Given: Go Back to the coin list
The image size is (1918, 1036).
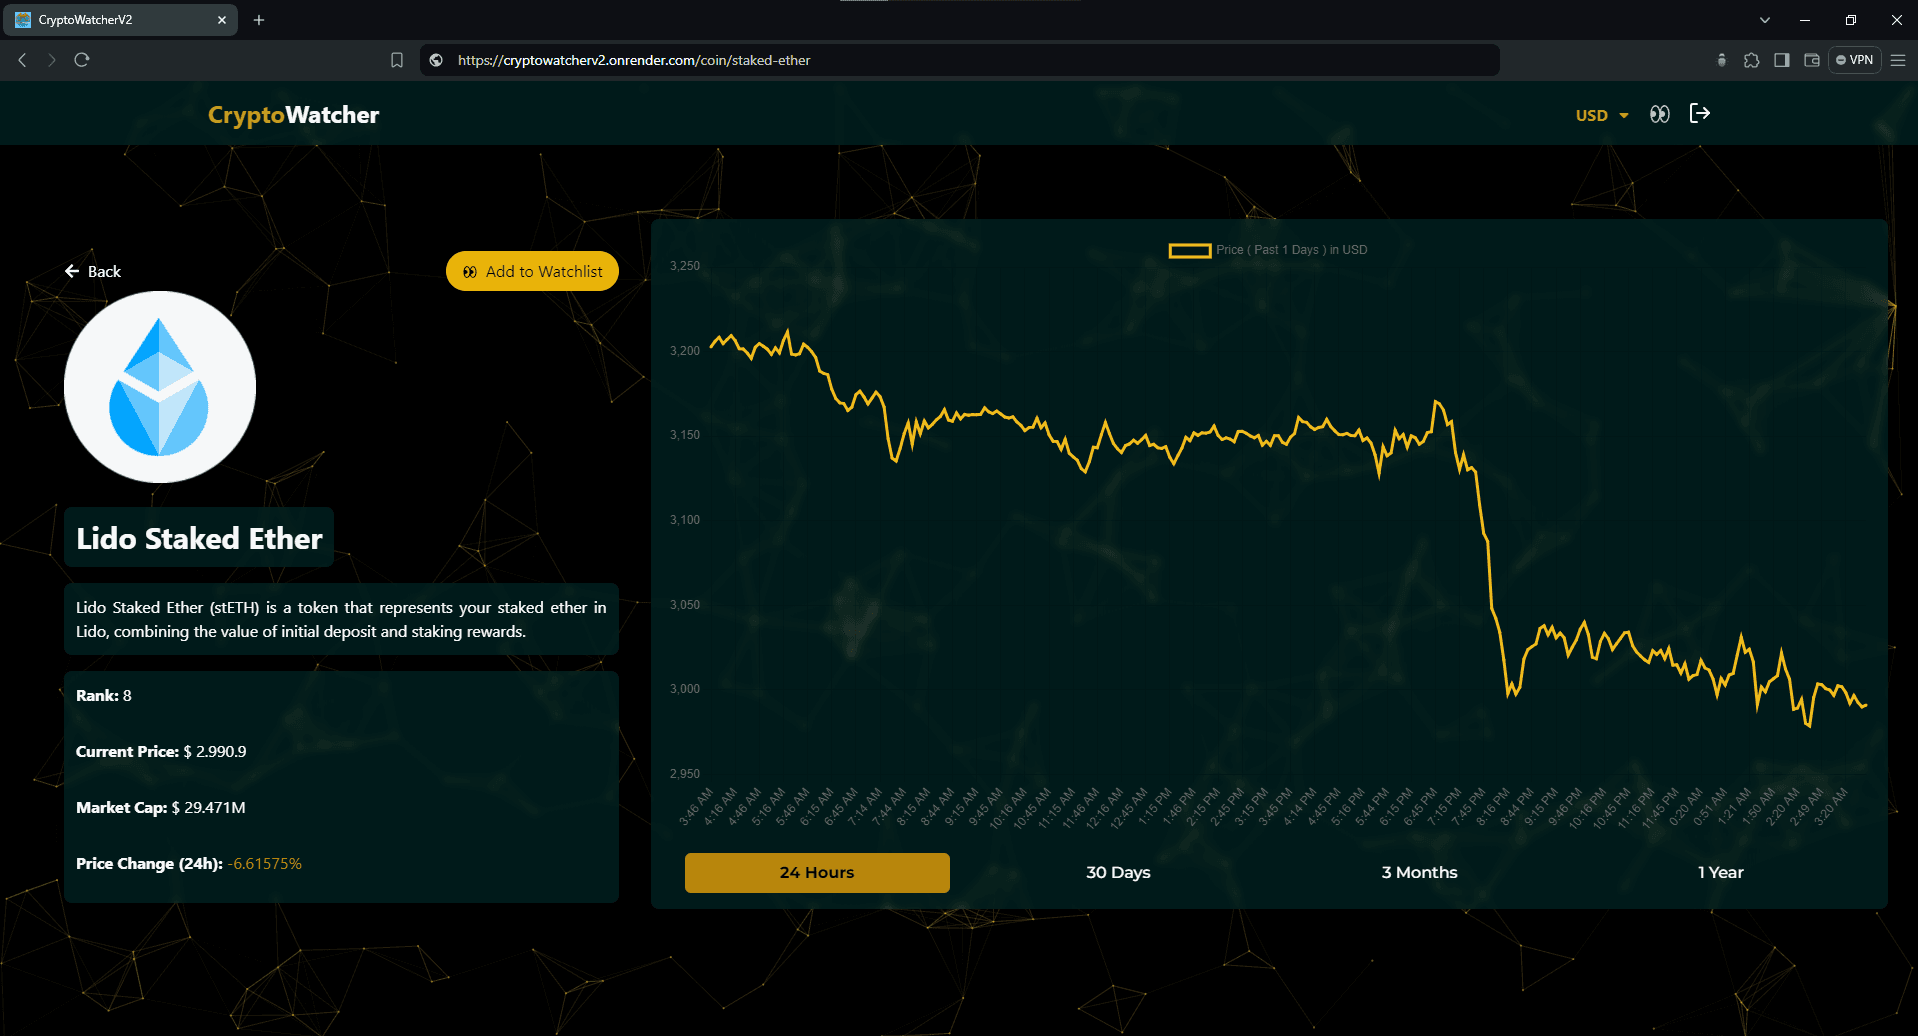Looking at the screenshot, I should [x=93, y=271].
